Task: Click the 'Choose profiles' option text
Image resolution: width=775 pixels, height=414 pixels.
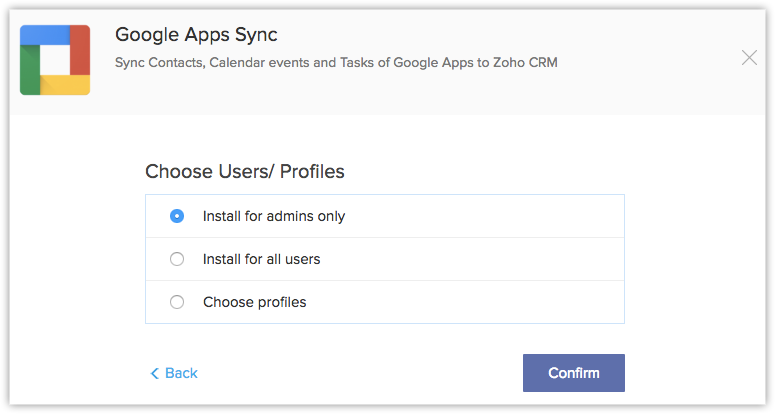Action: coord(254,302)
